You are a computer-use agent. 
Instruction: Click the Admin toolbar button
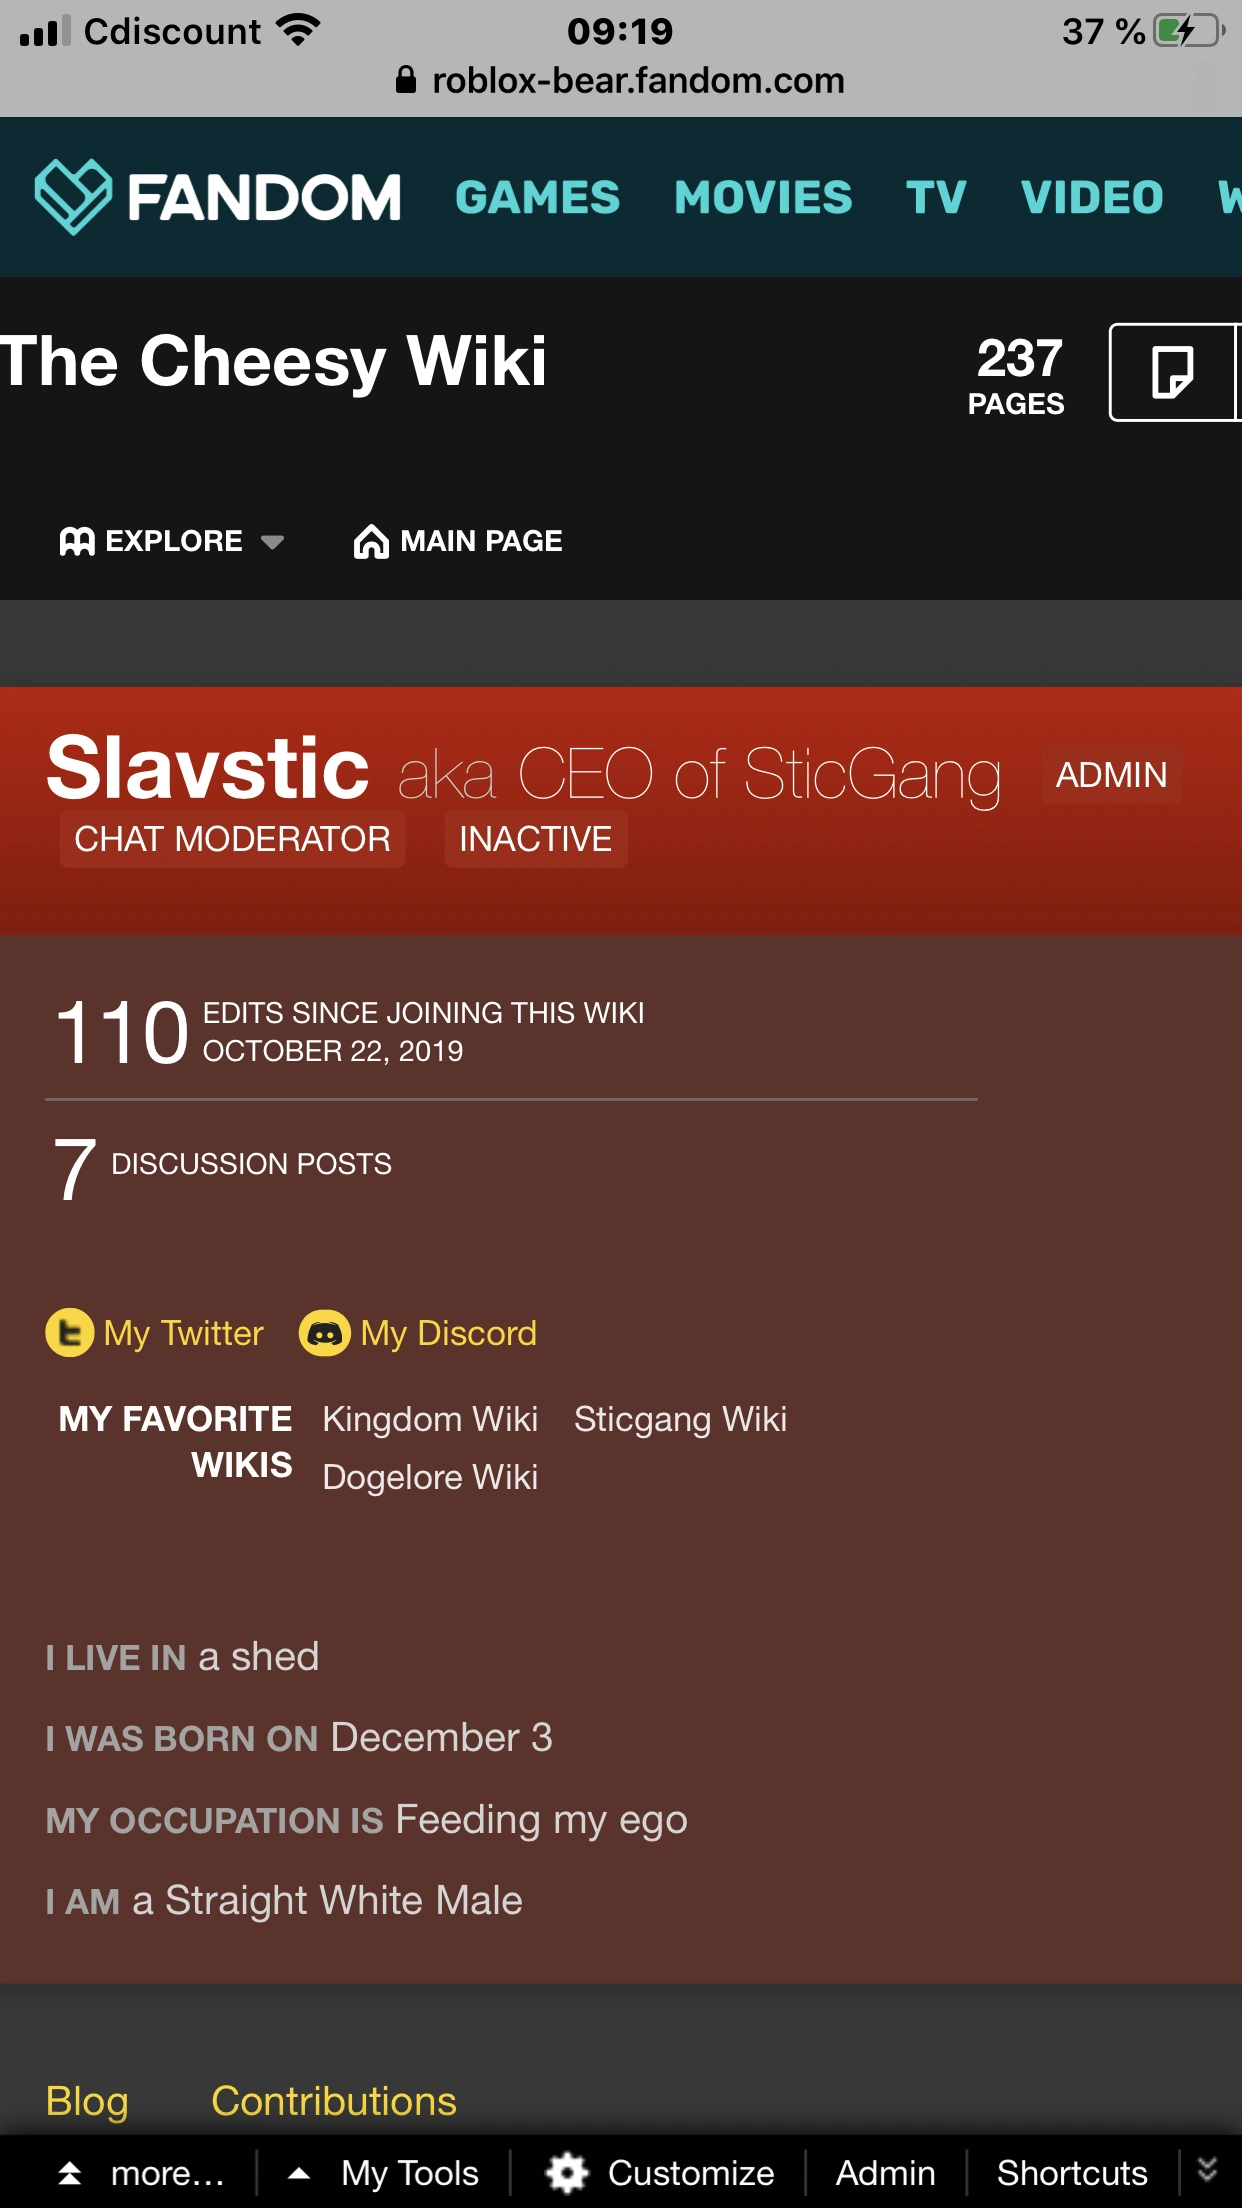point(885,2173)
